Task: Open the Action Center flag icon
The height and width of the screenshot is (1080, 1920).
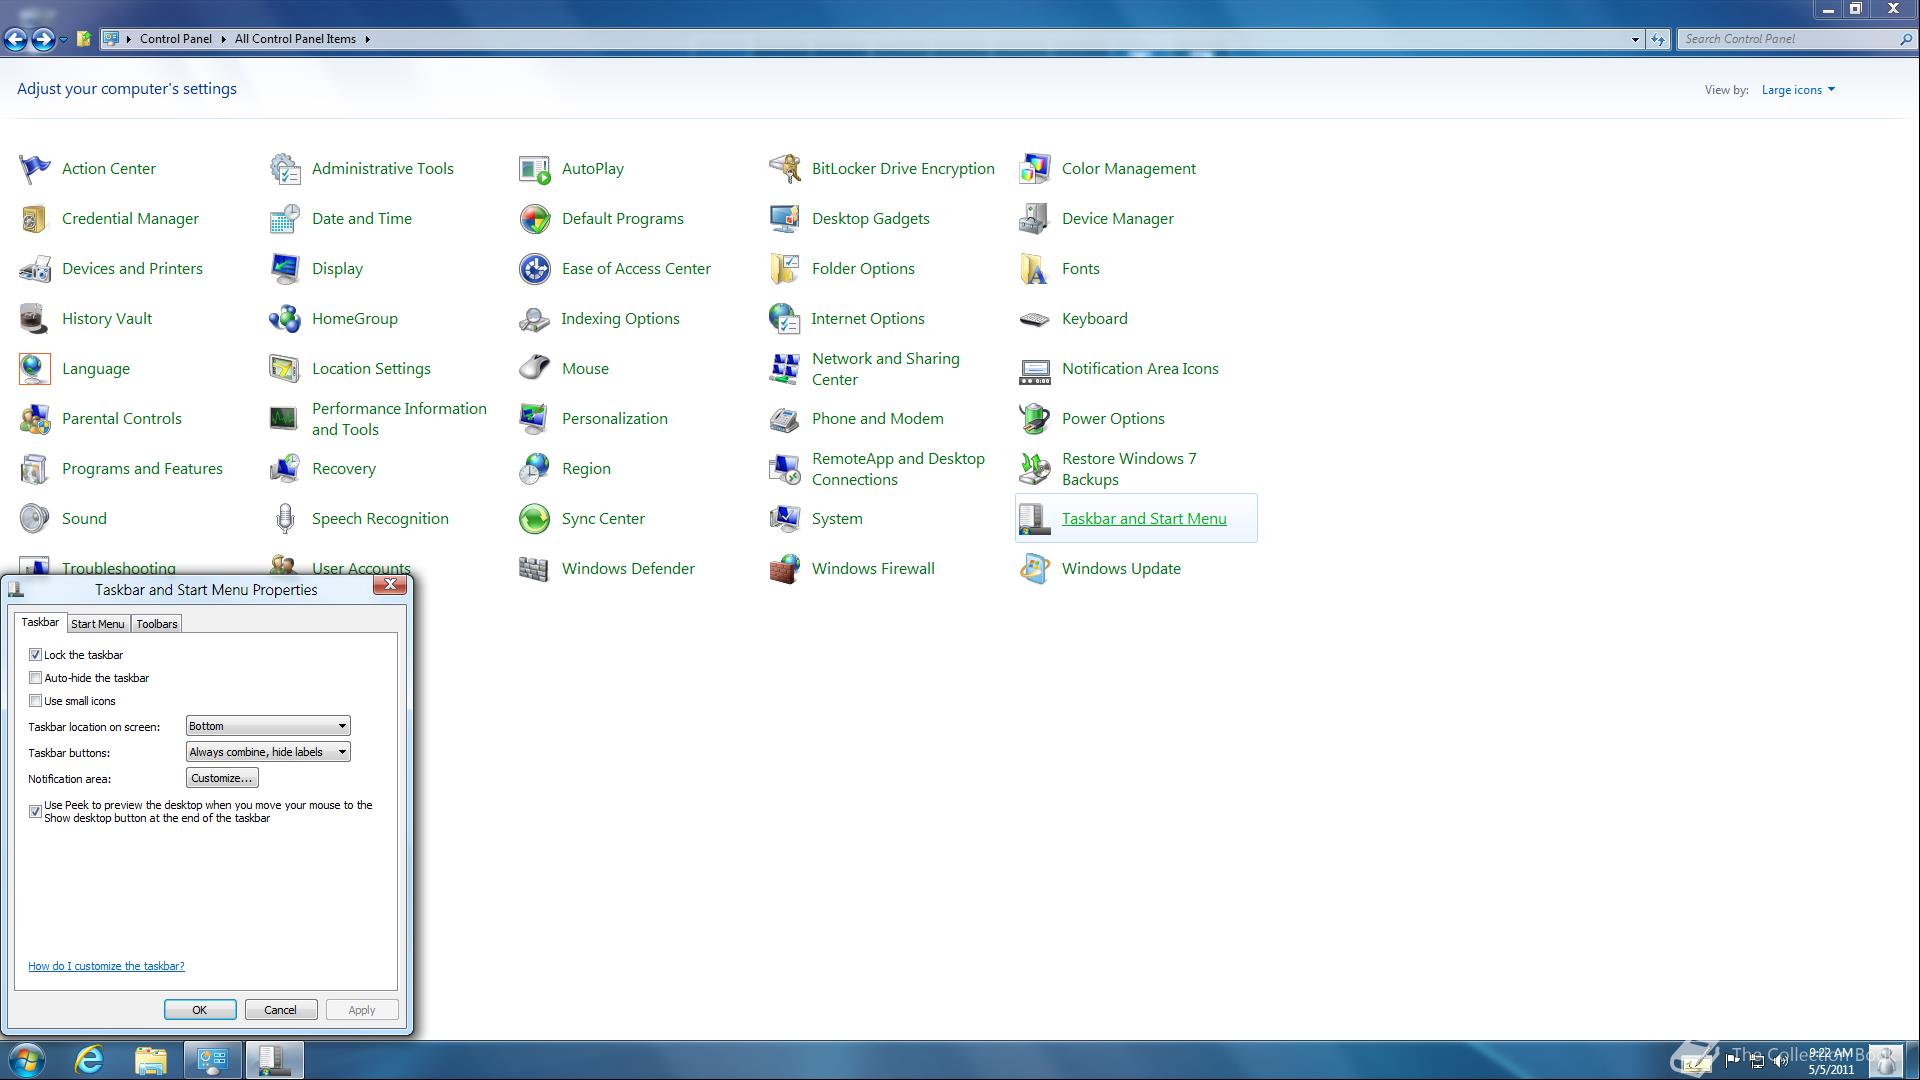Action: pos(34,169)
